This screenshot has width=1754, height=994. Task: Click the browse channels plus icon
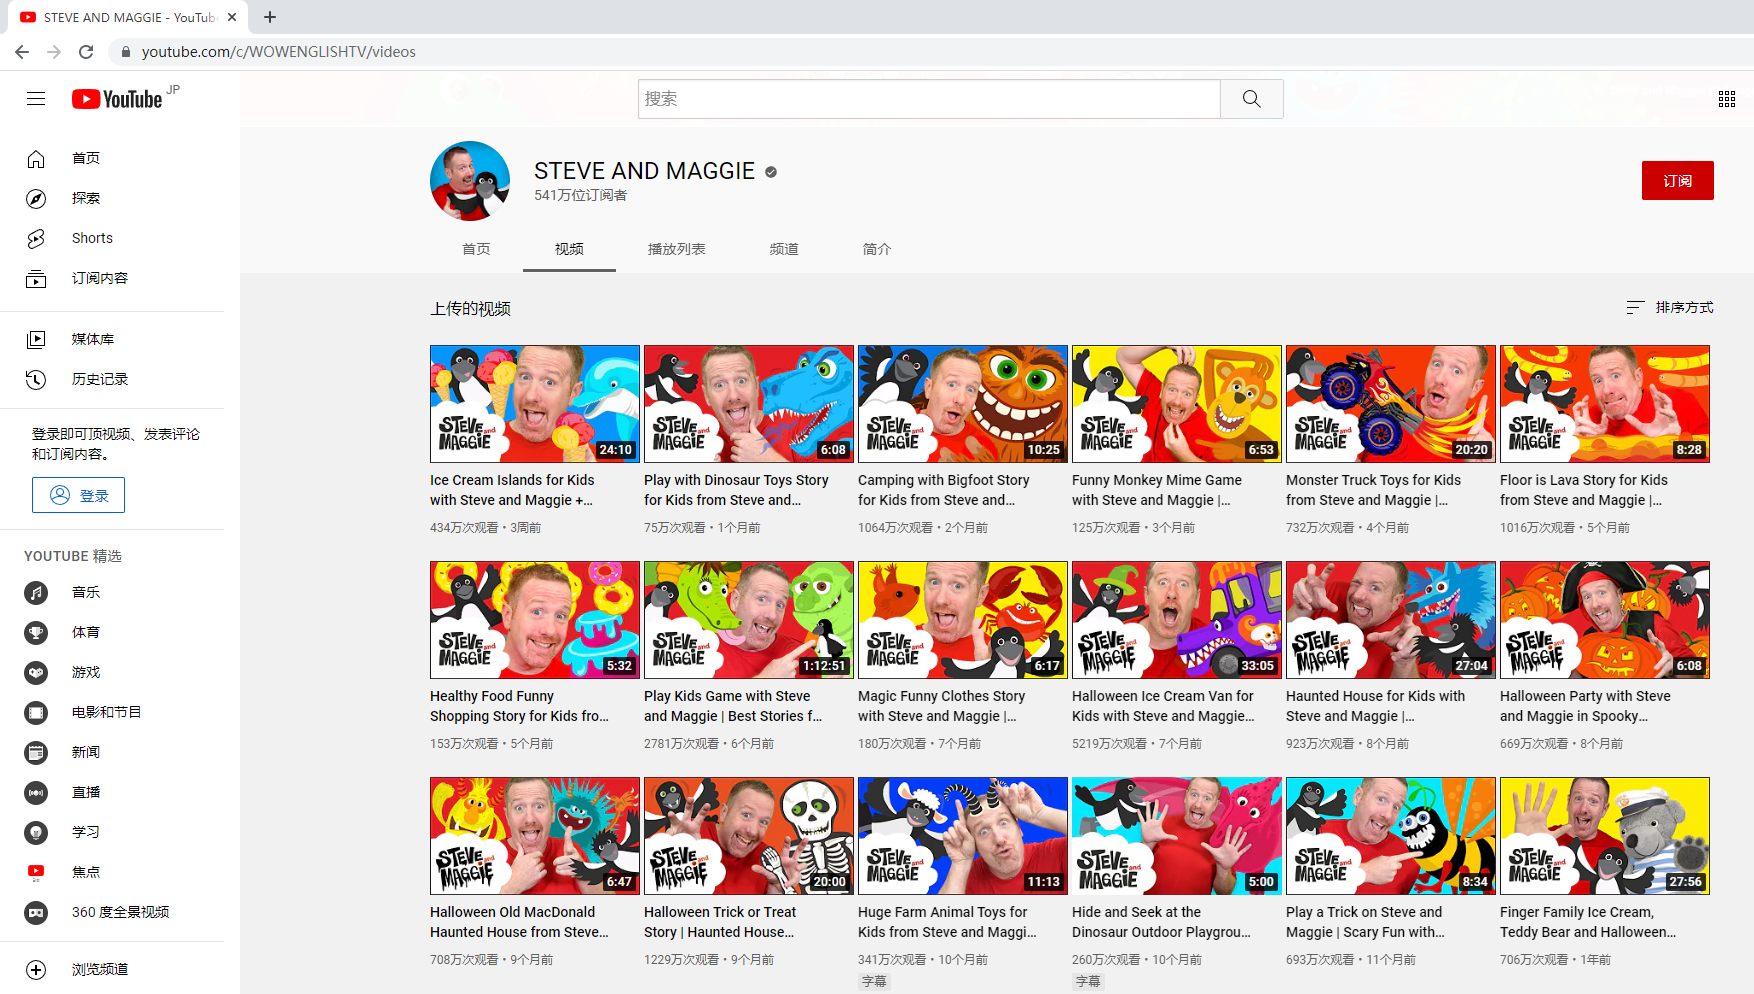pos(36,969)
